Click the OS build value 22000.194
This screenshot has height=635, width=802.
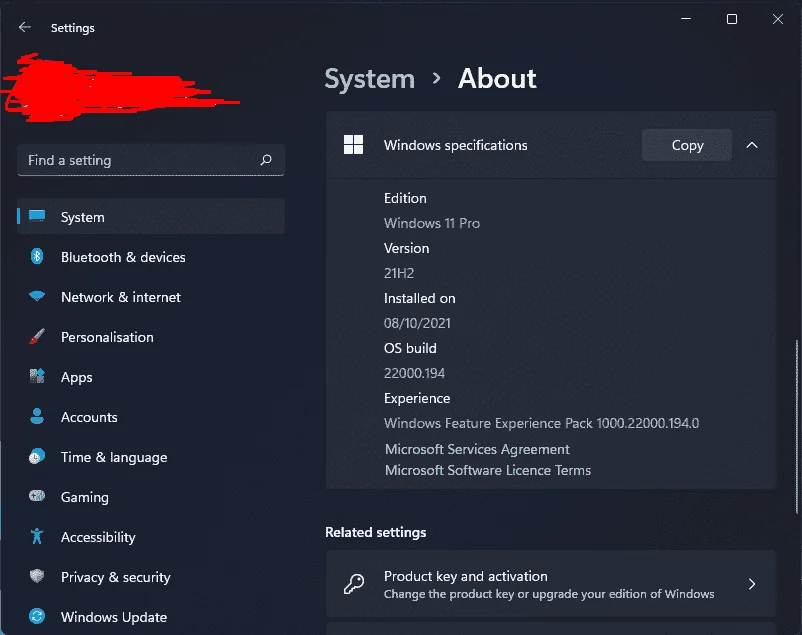pos(414,373)
